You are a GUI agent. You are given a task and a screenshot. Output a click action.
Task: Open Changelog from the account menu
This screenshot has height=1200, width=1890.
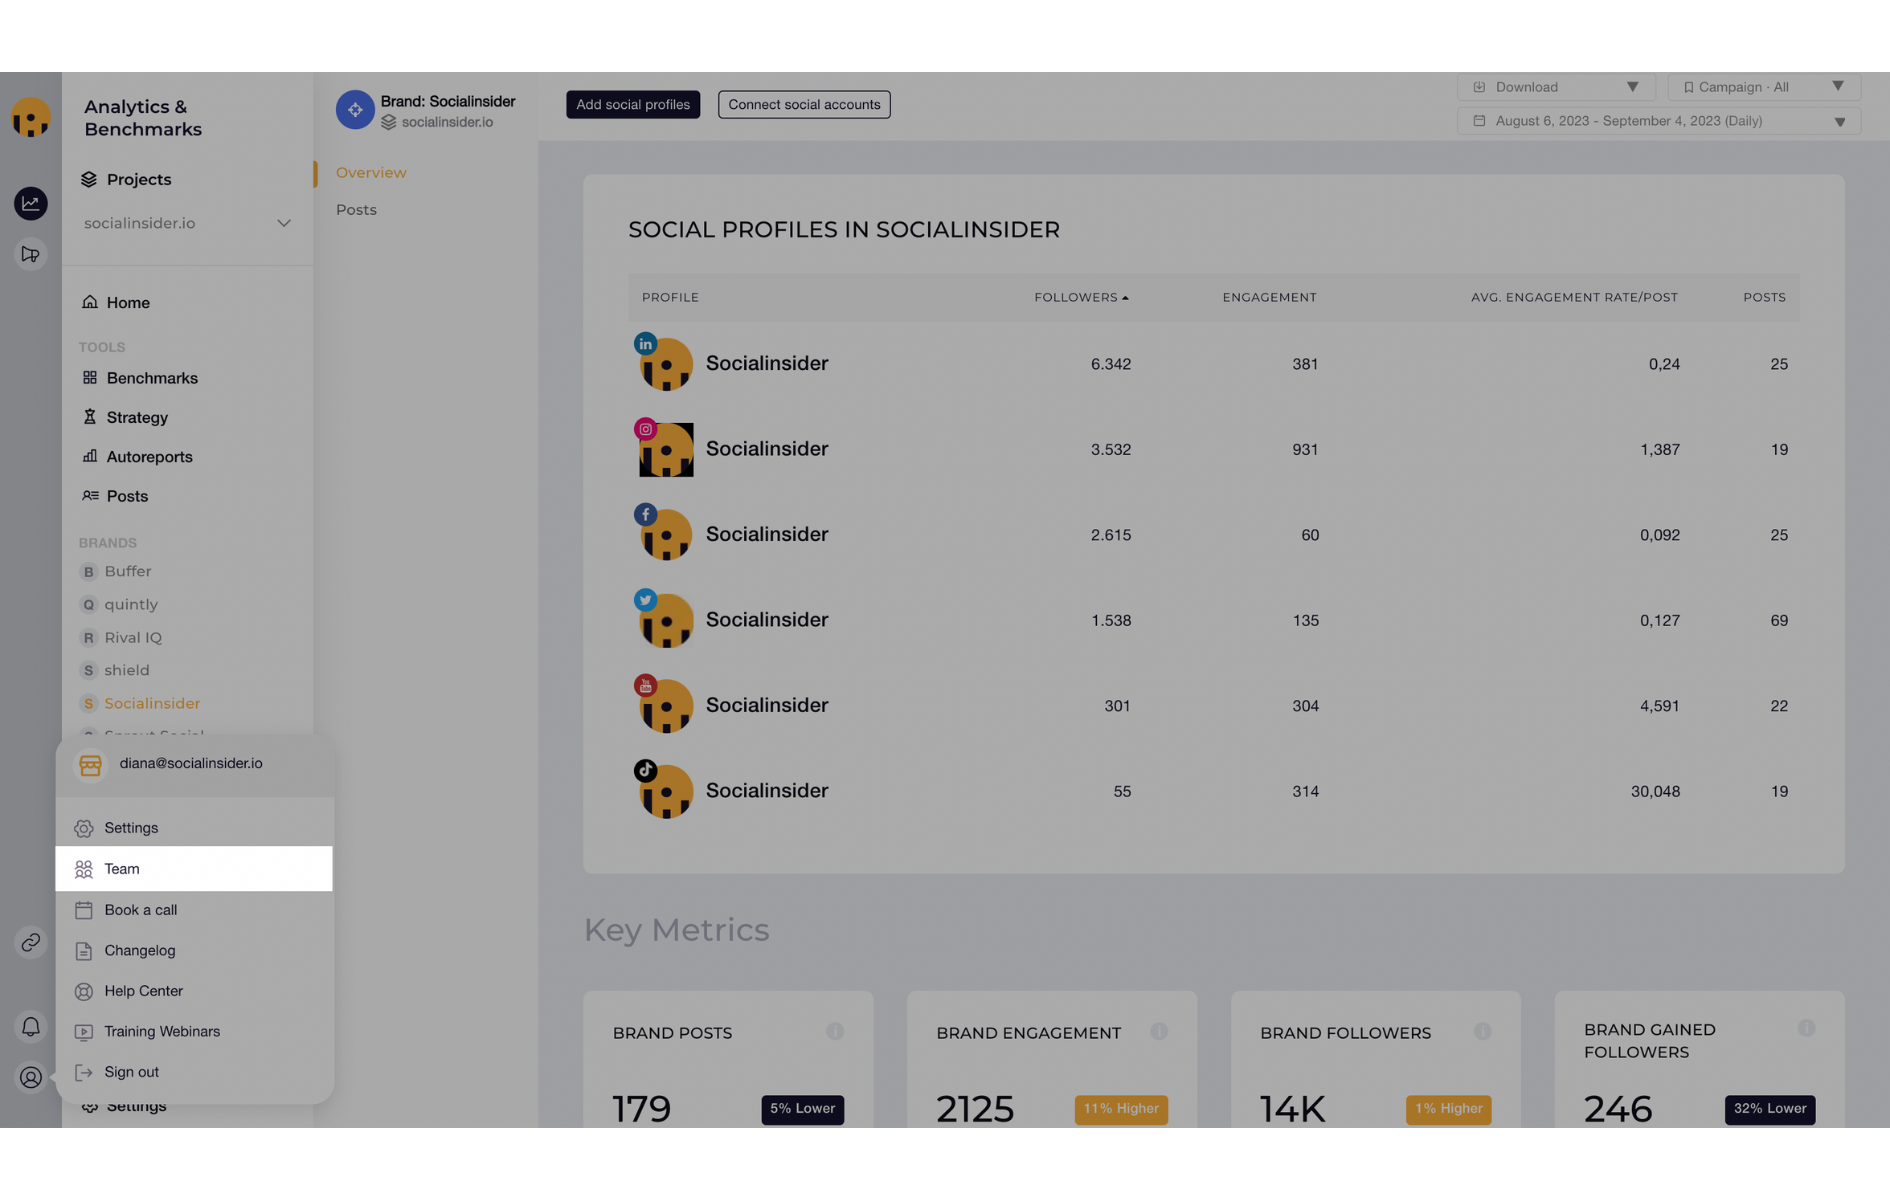(x=194, y=950)
